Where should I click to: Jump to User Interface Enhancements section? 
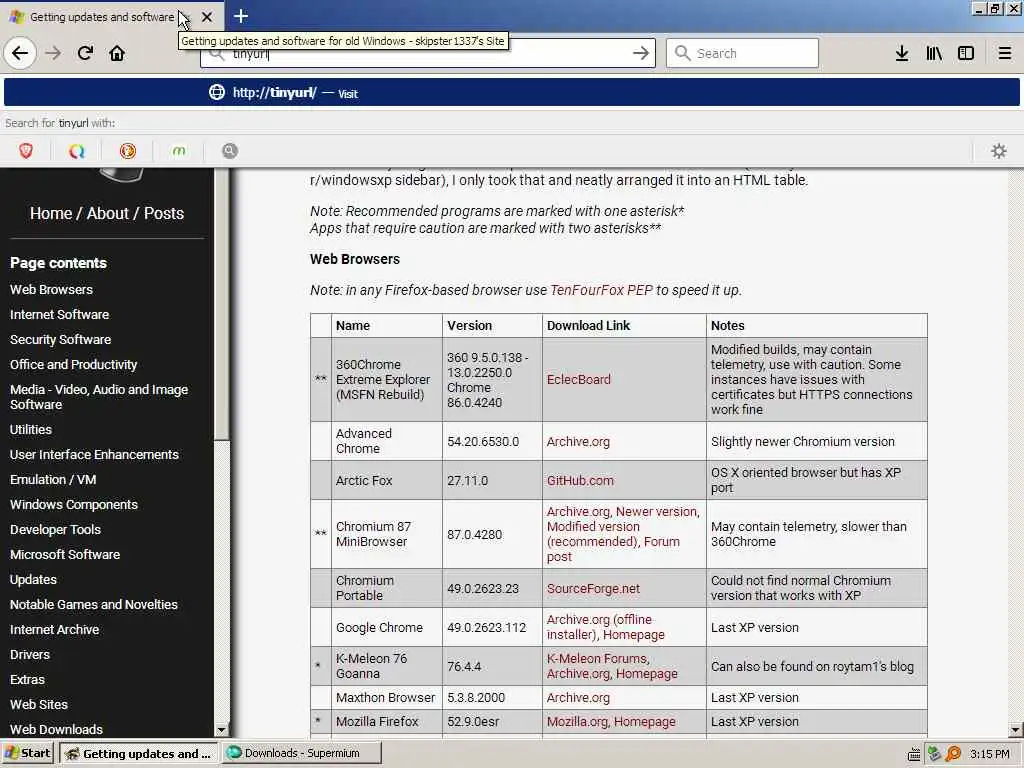click(94, 455)
